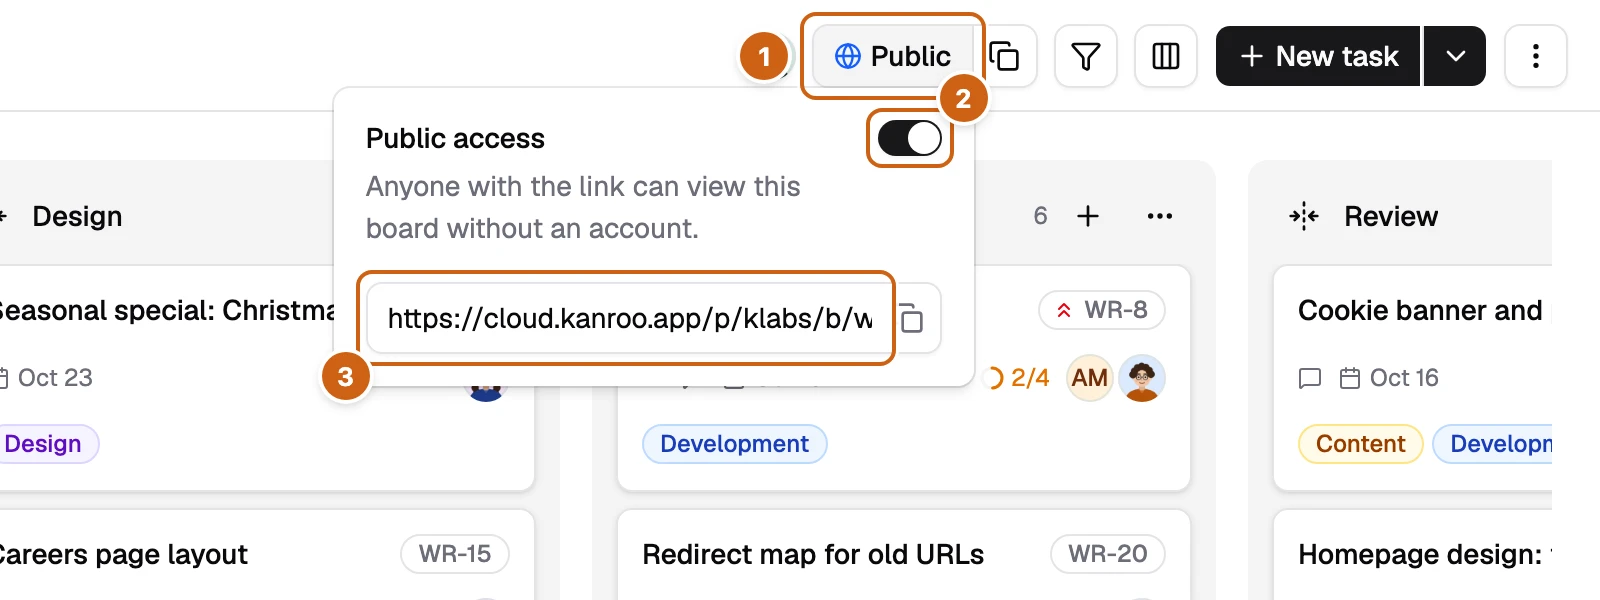Open the Redirect map for old URLs card
Screen dimensions: 1600x600
pos(813,554)
